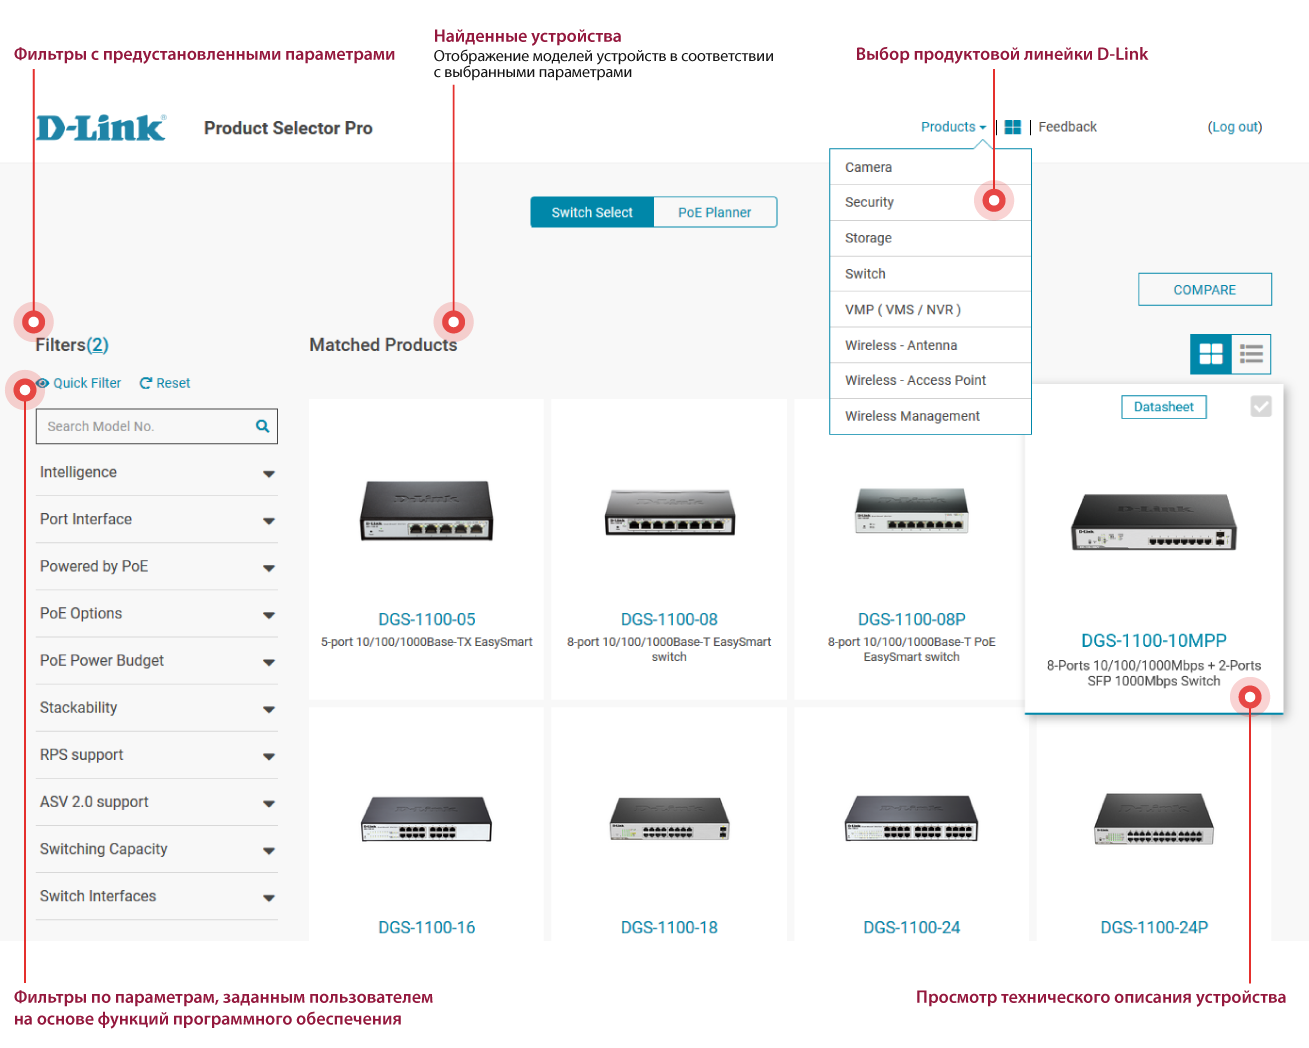Switch to grid view layout

coord(1211,354)
